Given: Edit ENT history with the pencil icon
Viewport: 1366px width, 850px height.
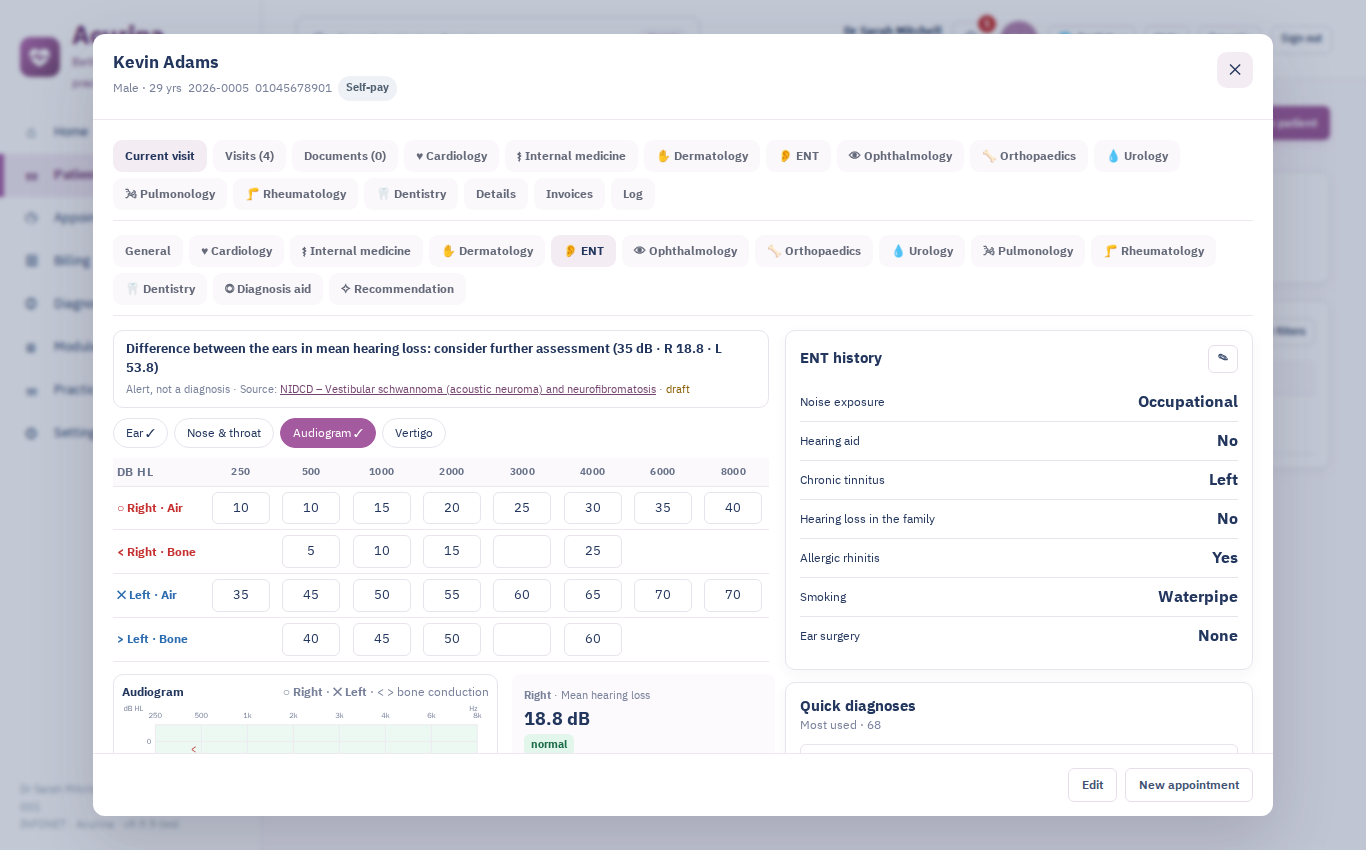Looking at the screenshot, I should (1223, 359).
